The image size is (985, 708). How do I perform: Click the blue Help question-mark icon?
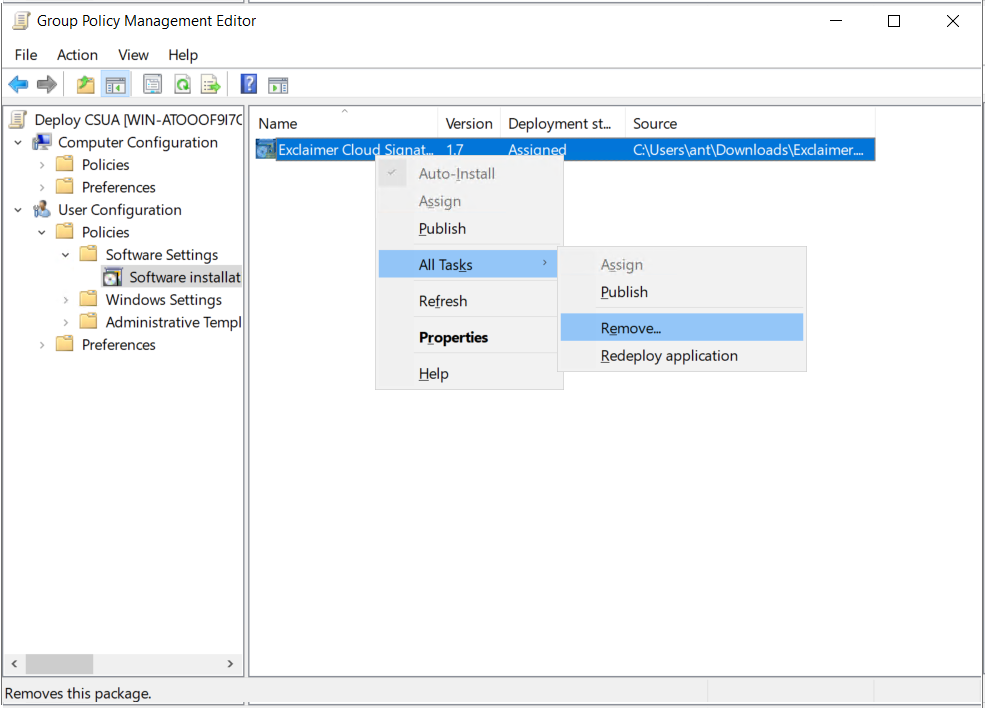(249, 85)
